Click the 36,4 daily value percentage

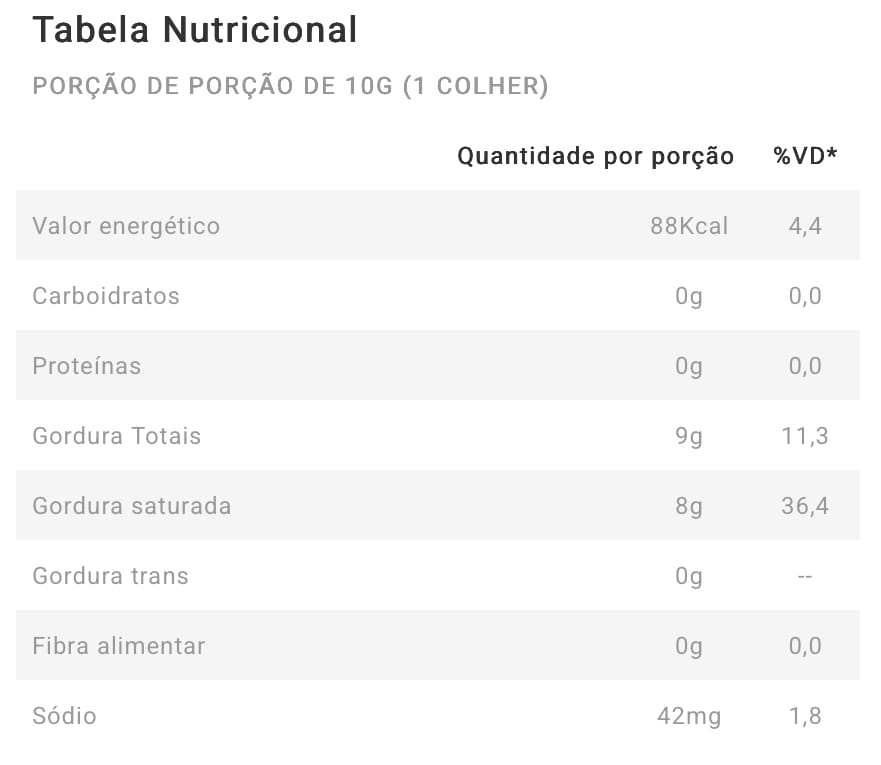pos(805,506)
